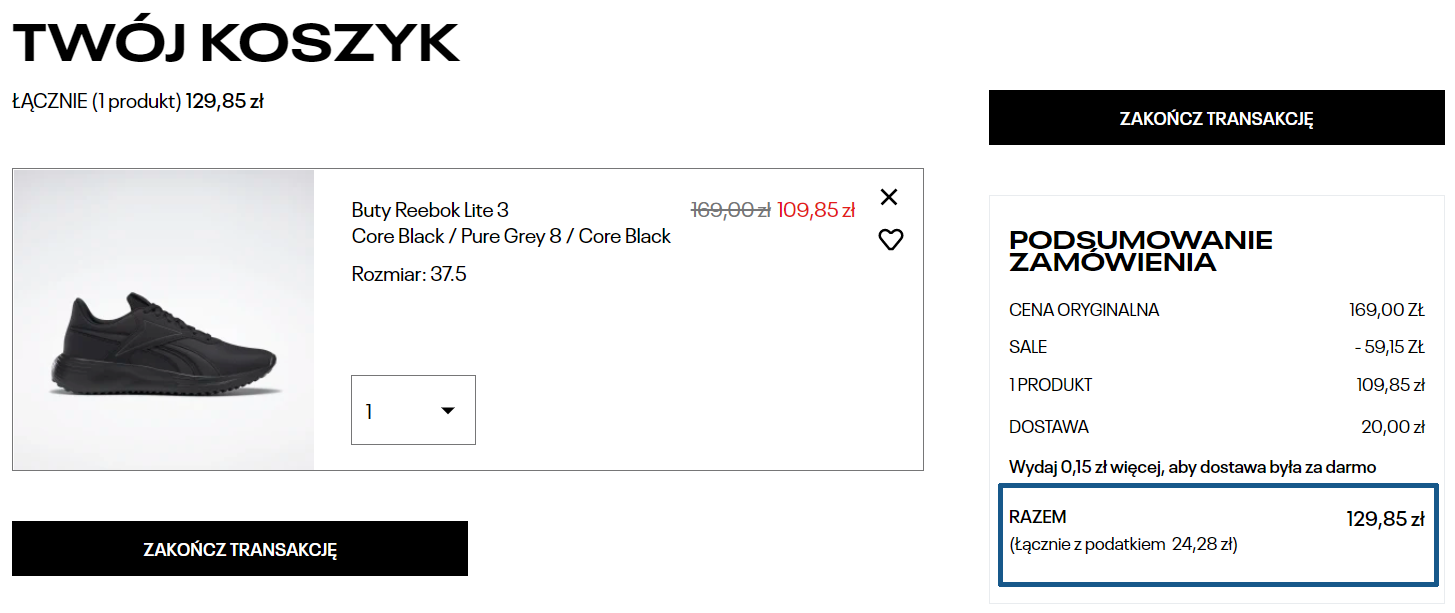This screenshot has height=613, width=1455.
Task: Click the red 109,85 zł sale price
Action: 816,210
